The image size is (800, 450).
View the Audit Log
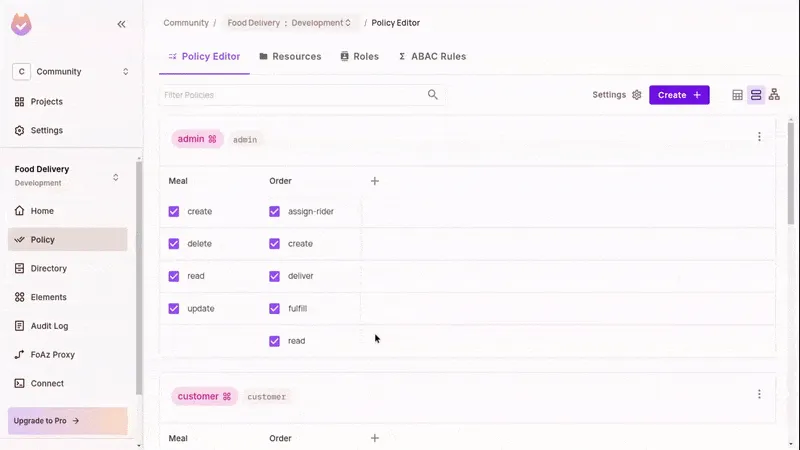pos(67,326)
